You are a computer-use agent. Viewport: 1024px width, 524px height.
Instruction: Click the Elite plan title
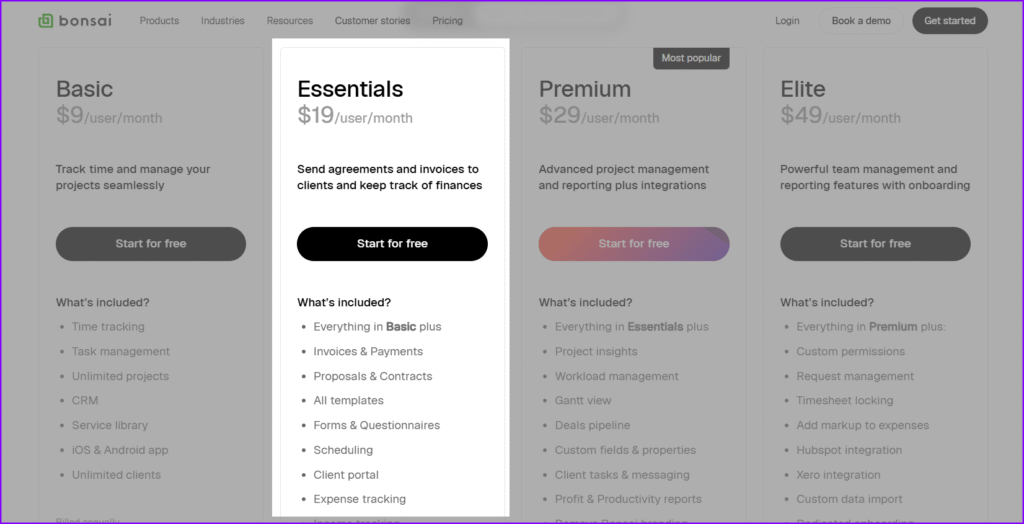pos(803,89)
